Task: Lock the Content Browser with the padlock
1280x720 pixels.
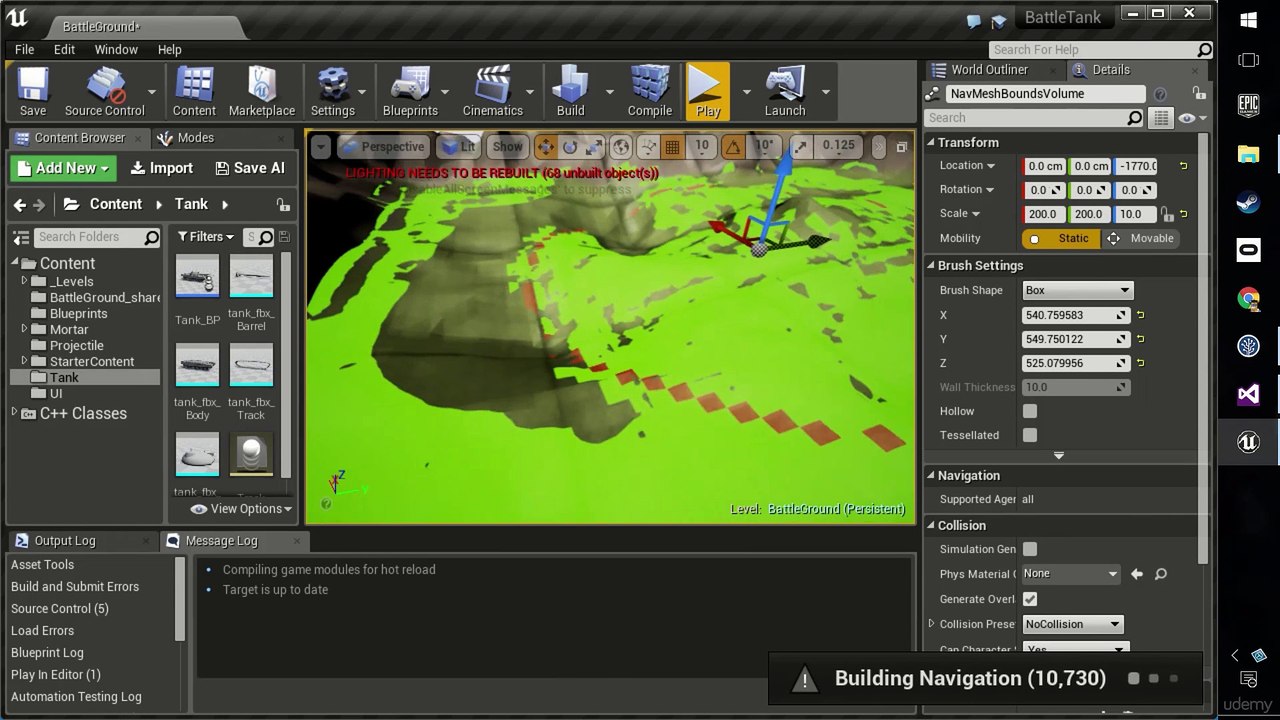Action: tap(284, 204)
